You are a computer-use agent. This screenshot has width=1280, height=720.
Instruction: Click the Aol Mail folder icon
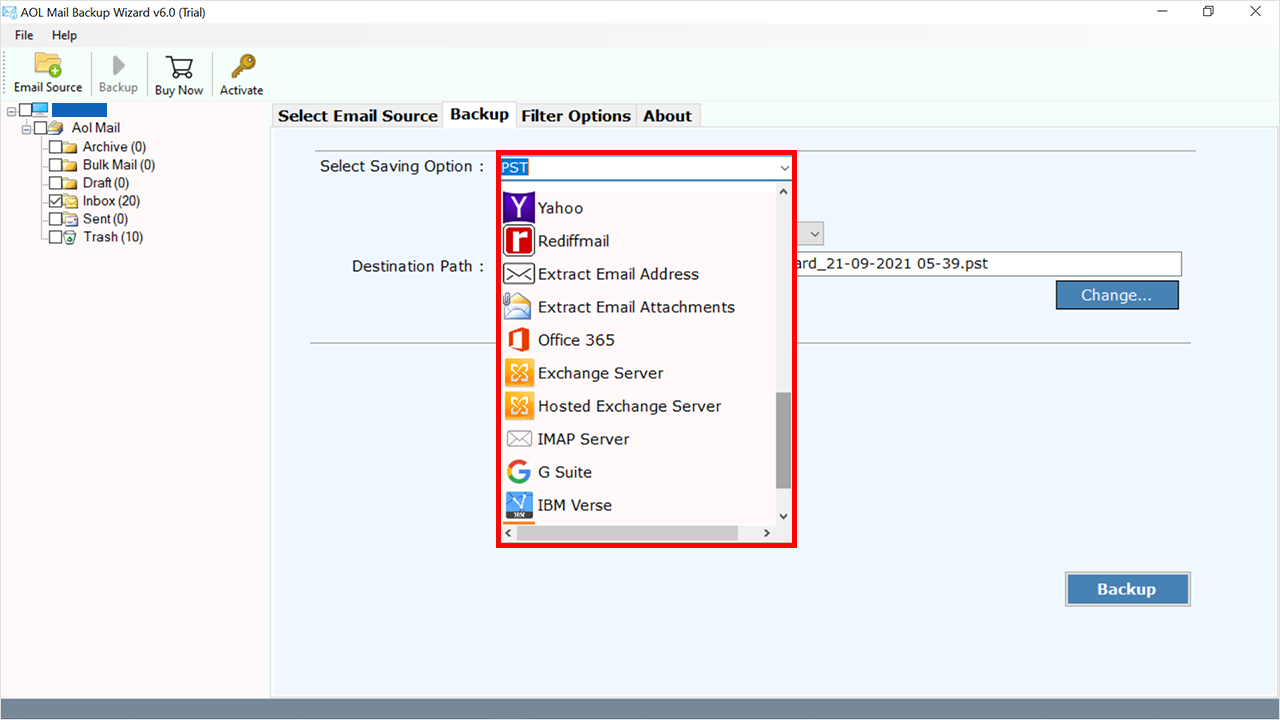[55, 128]
